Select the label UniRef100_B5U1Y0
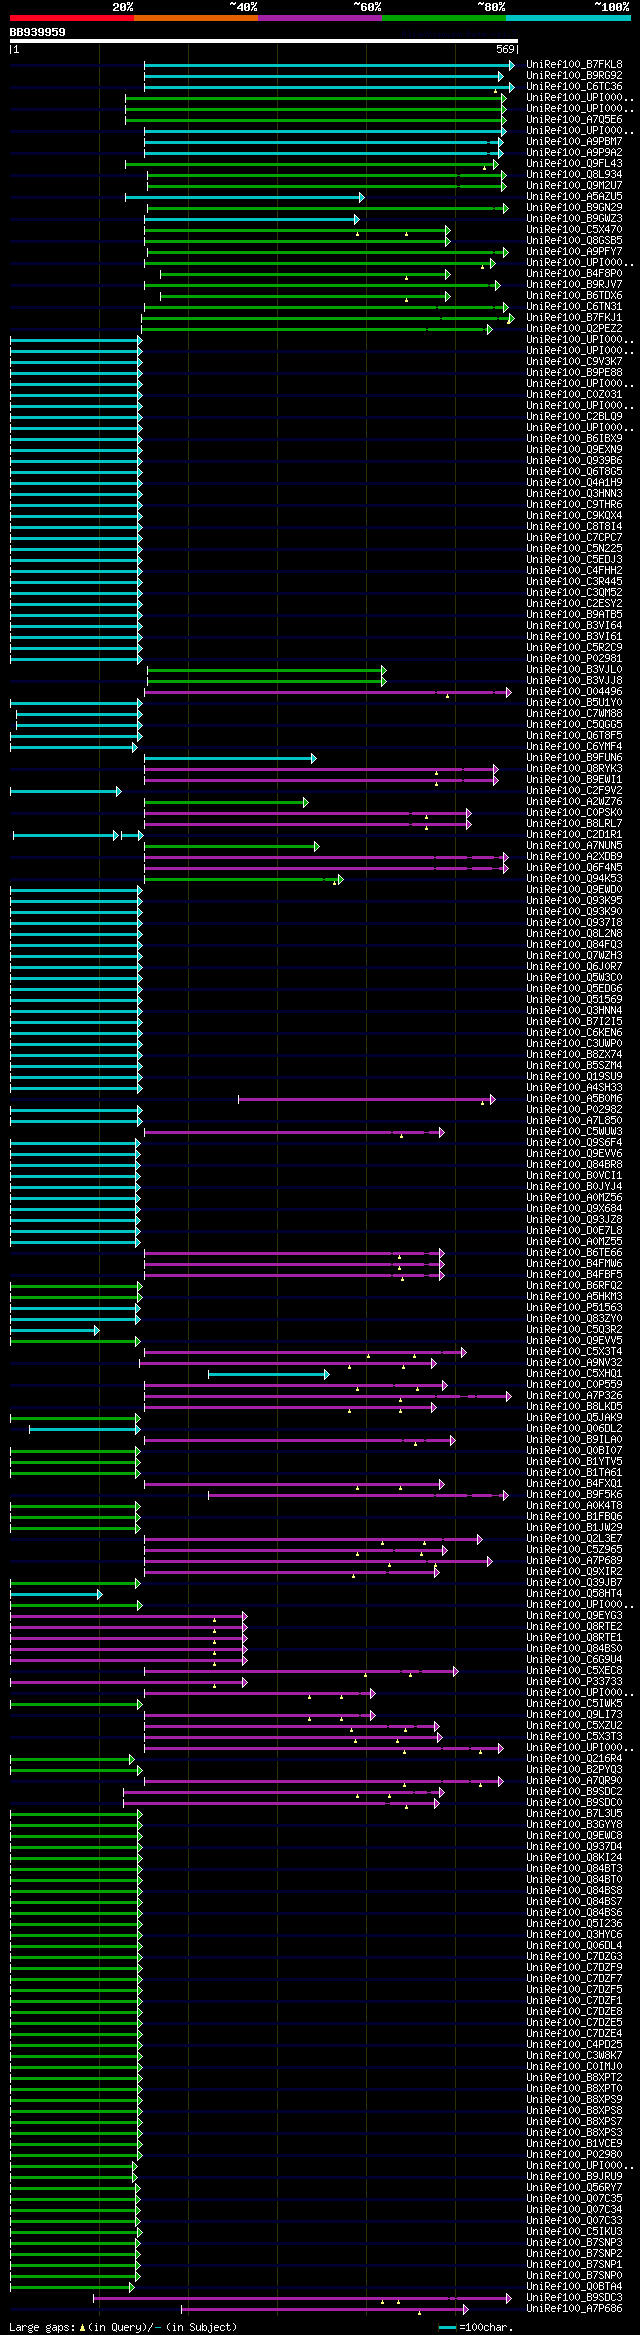 [x=574, y=703]
